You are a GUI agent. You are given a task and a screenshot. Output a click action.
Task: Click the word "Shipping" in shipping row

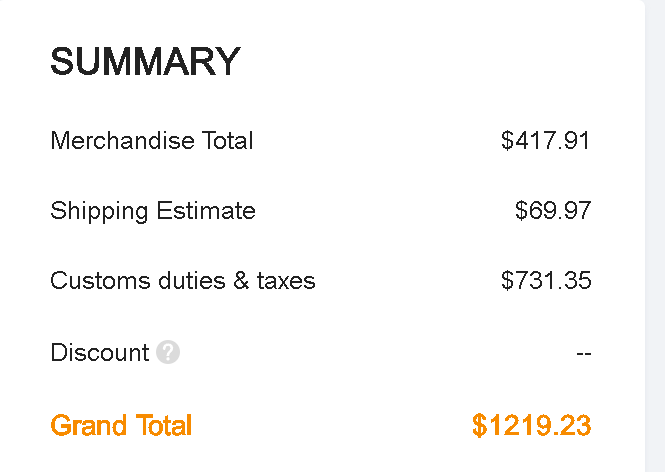(99, 211)
